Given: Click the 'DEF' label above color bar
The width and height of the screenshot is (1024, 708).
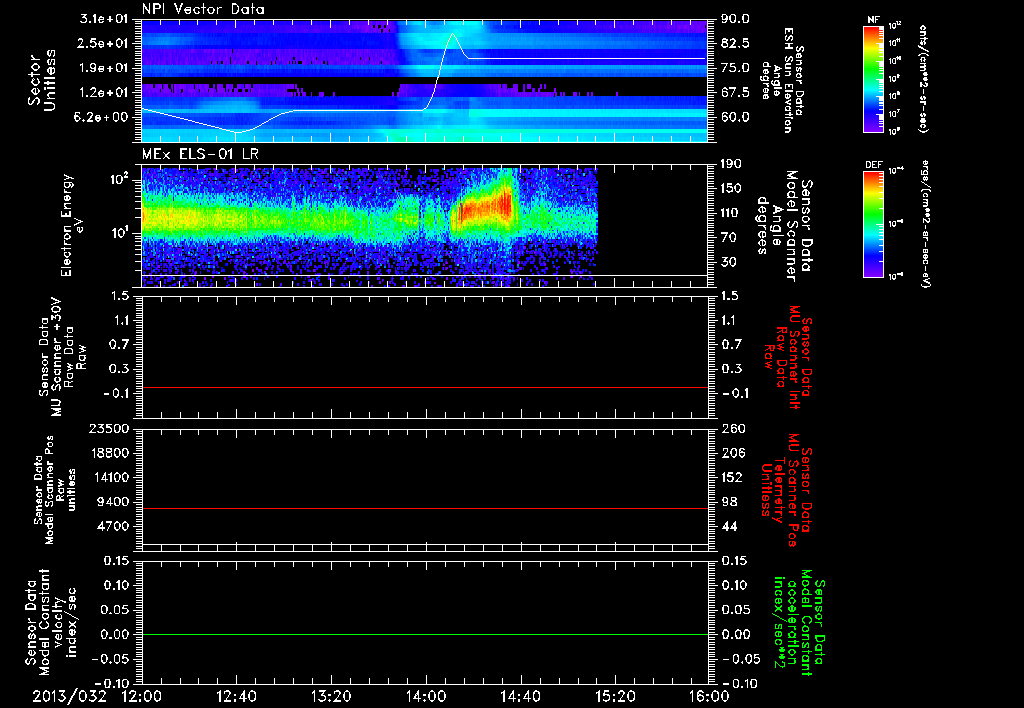Looking at the screenshot, I should (x=874, y=165).
